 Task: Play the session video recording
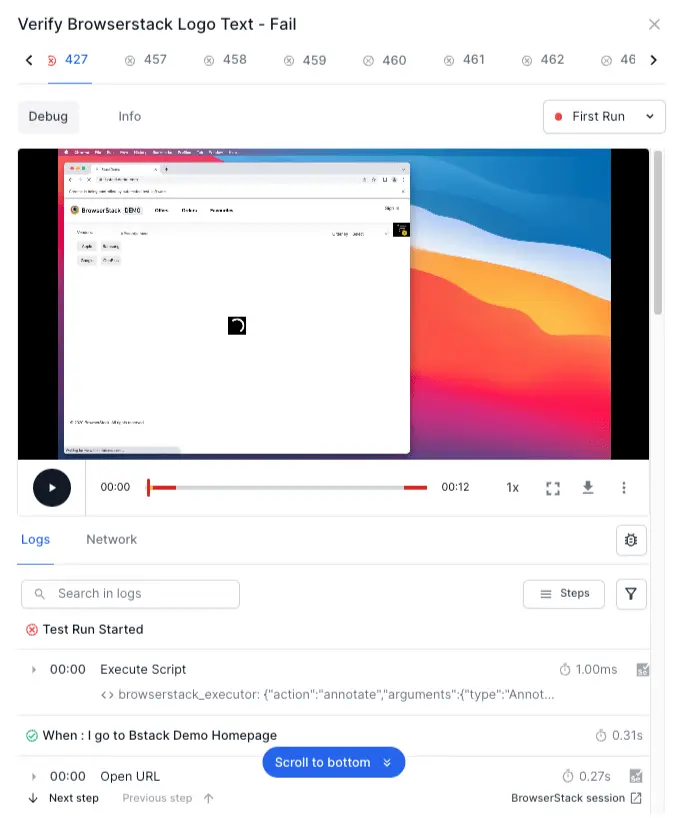(x=52, y=488)
